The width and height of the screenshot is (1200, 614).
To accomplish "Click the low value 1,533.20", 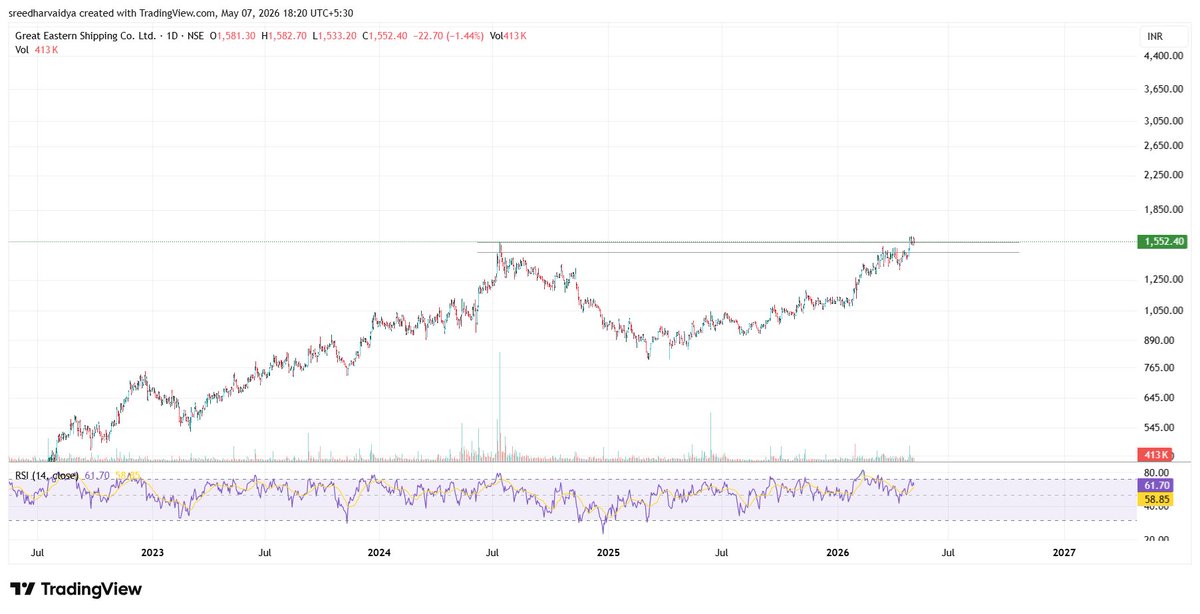I will coord(338,36).
